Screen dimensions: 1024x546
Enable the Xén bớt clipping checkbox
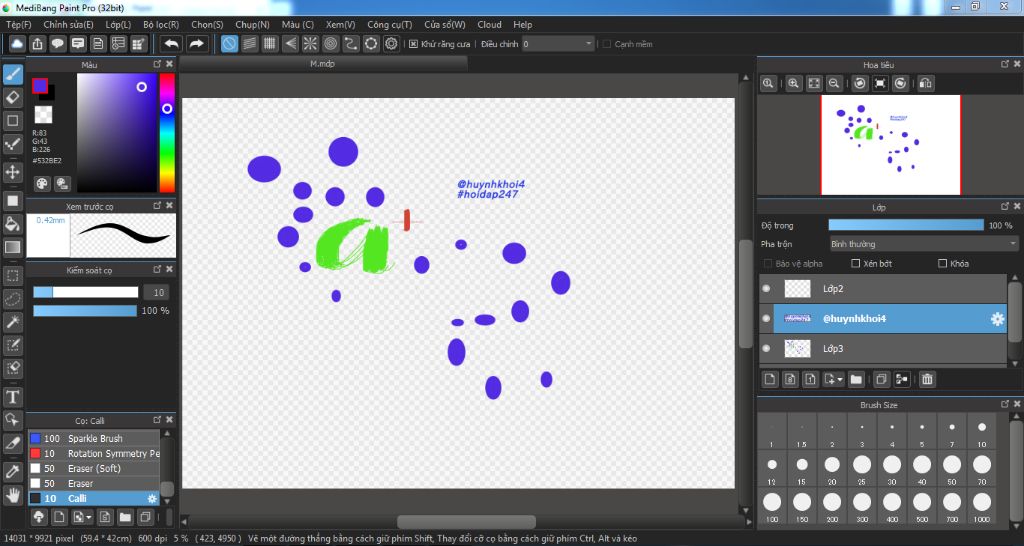(856, 263)
